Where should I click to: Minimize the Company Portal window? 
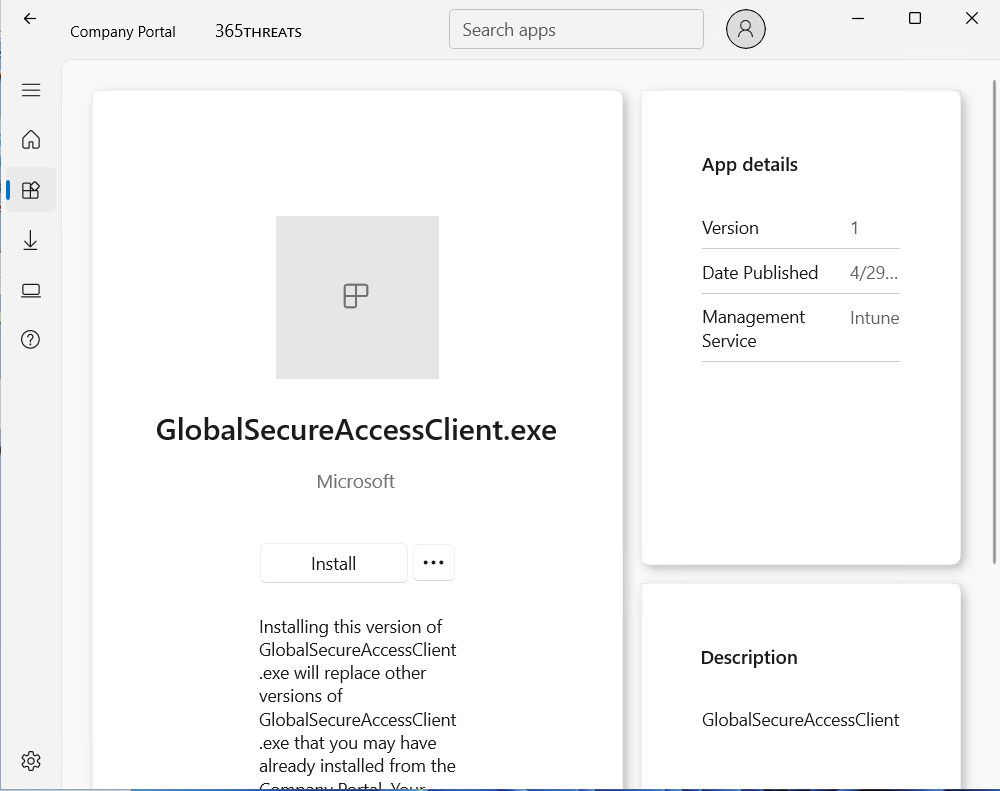[858, 18]
